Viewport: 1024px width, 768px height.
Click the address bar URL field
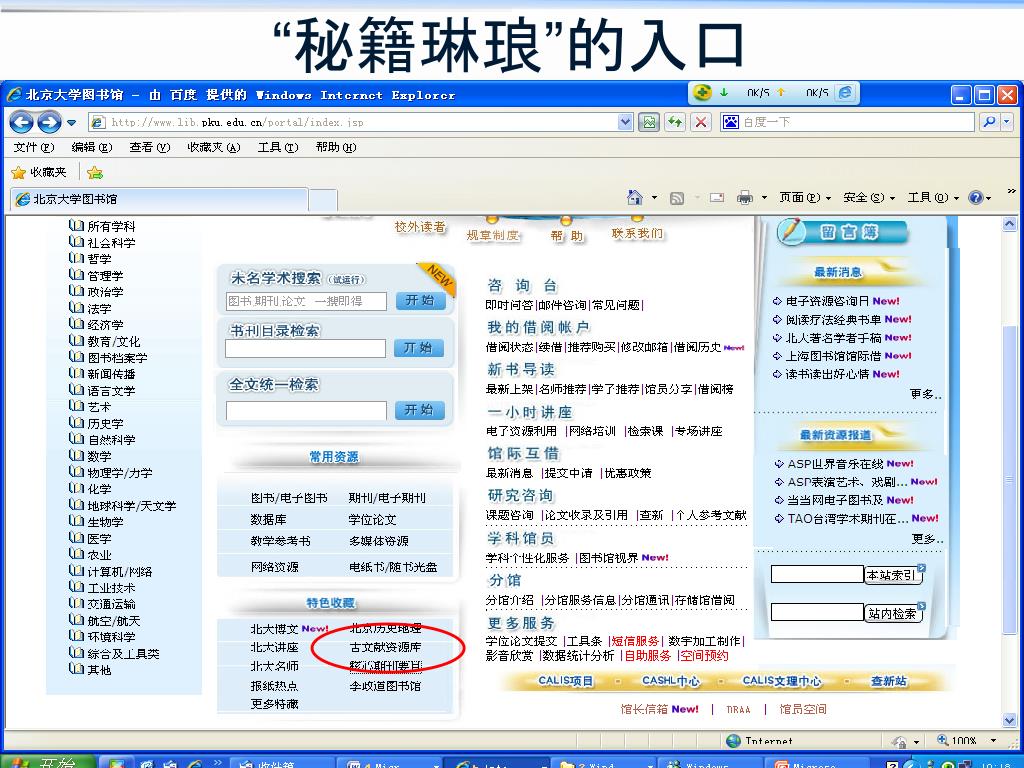[361, 122]
